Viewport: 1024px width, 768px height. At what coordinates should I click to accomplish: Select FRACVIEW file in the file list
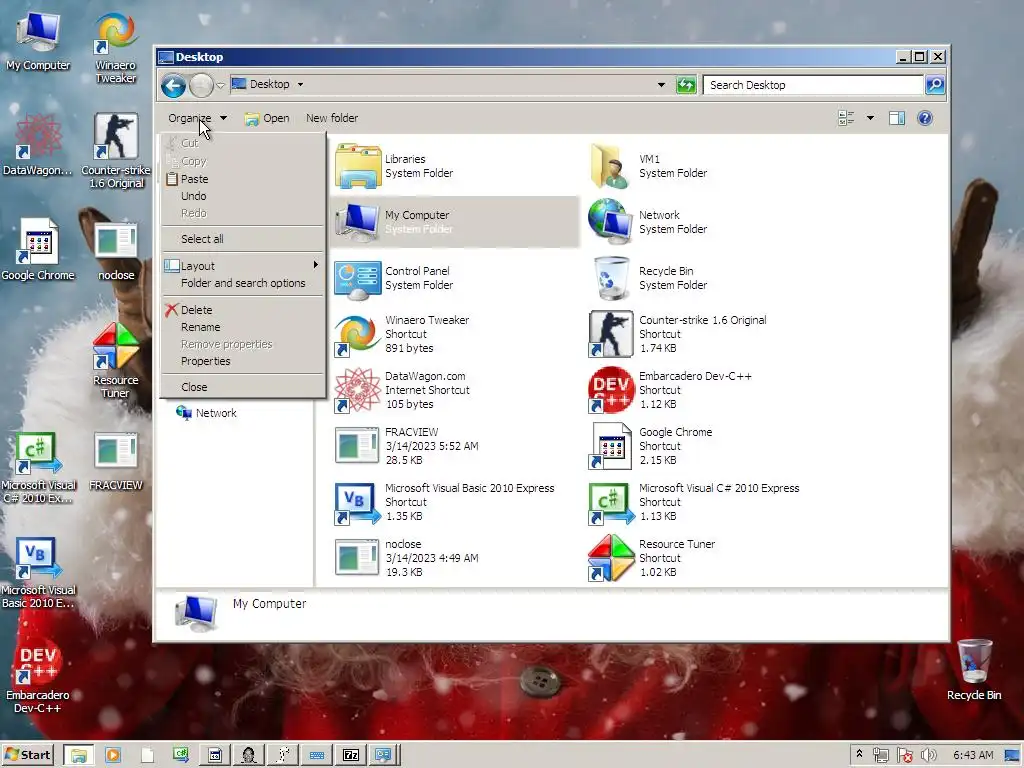[357, 446]
